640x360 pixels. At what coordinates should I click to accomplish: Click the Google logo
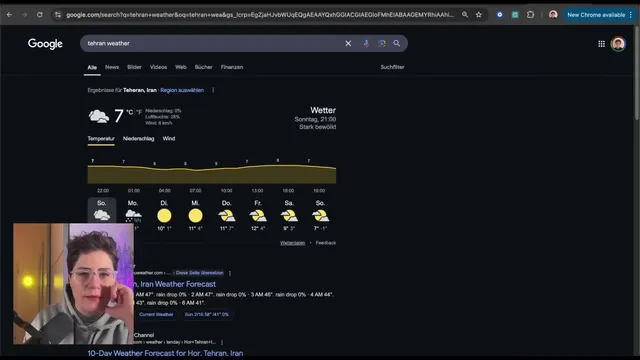pos(45,44)
